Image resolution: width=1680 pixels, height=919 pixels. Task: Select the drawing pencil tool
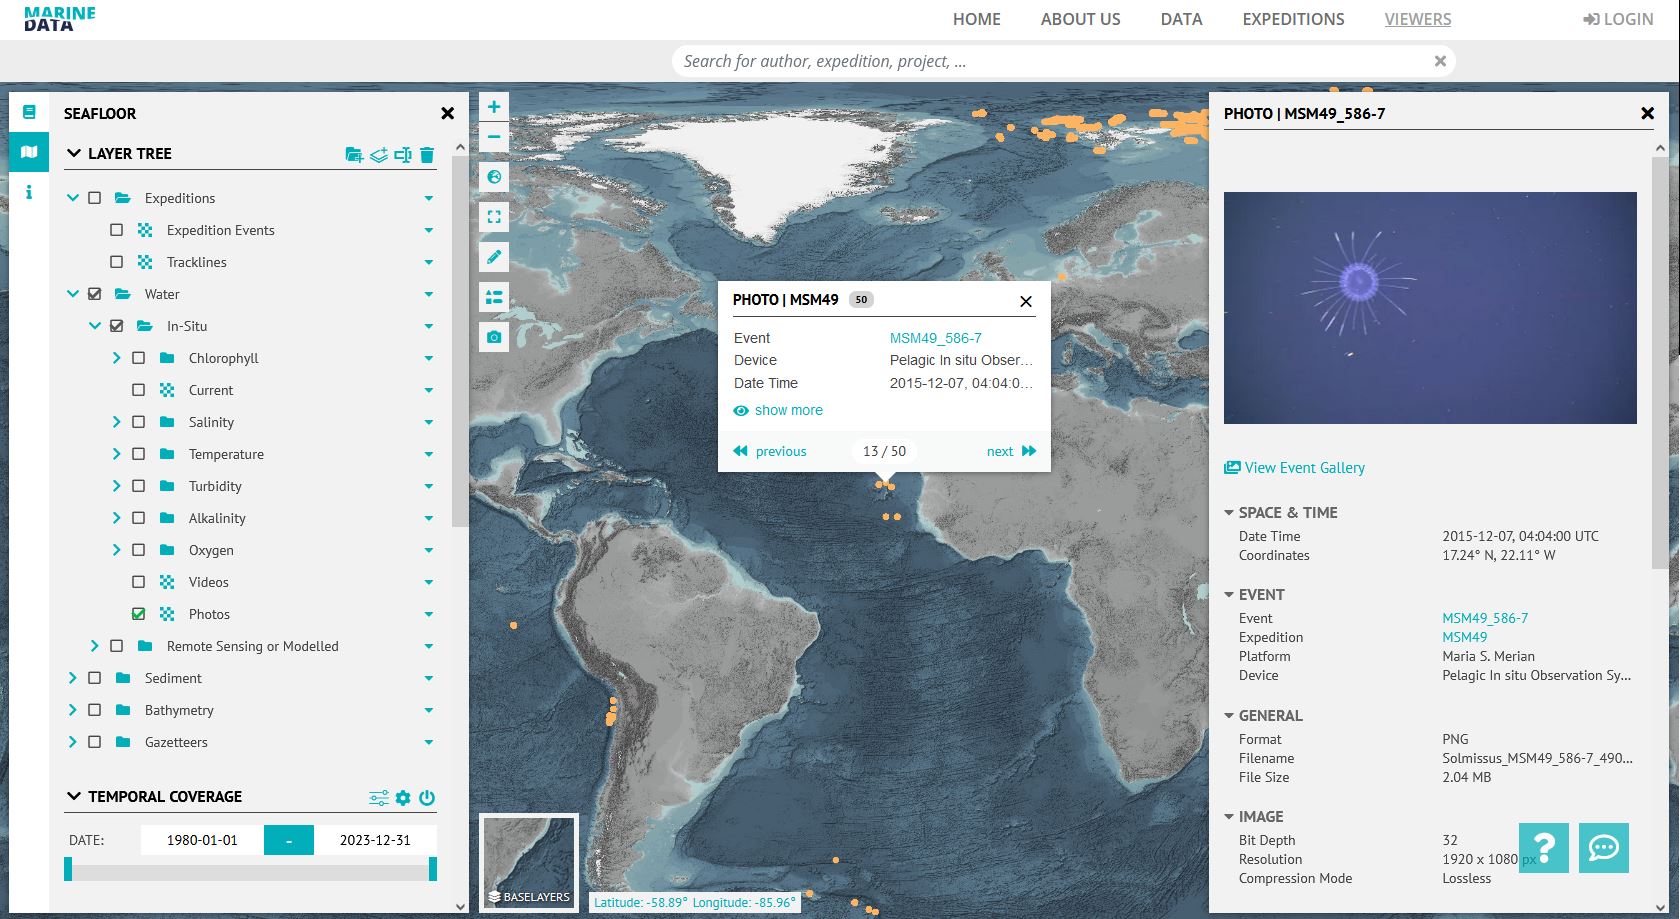tap(493, 256)
